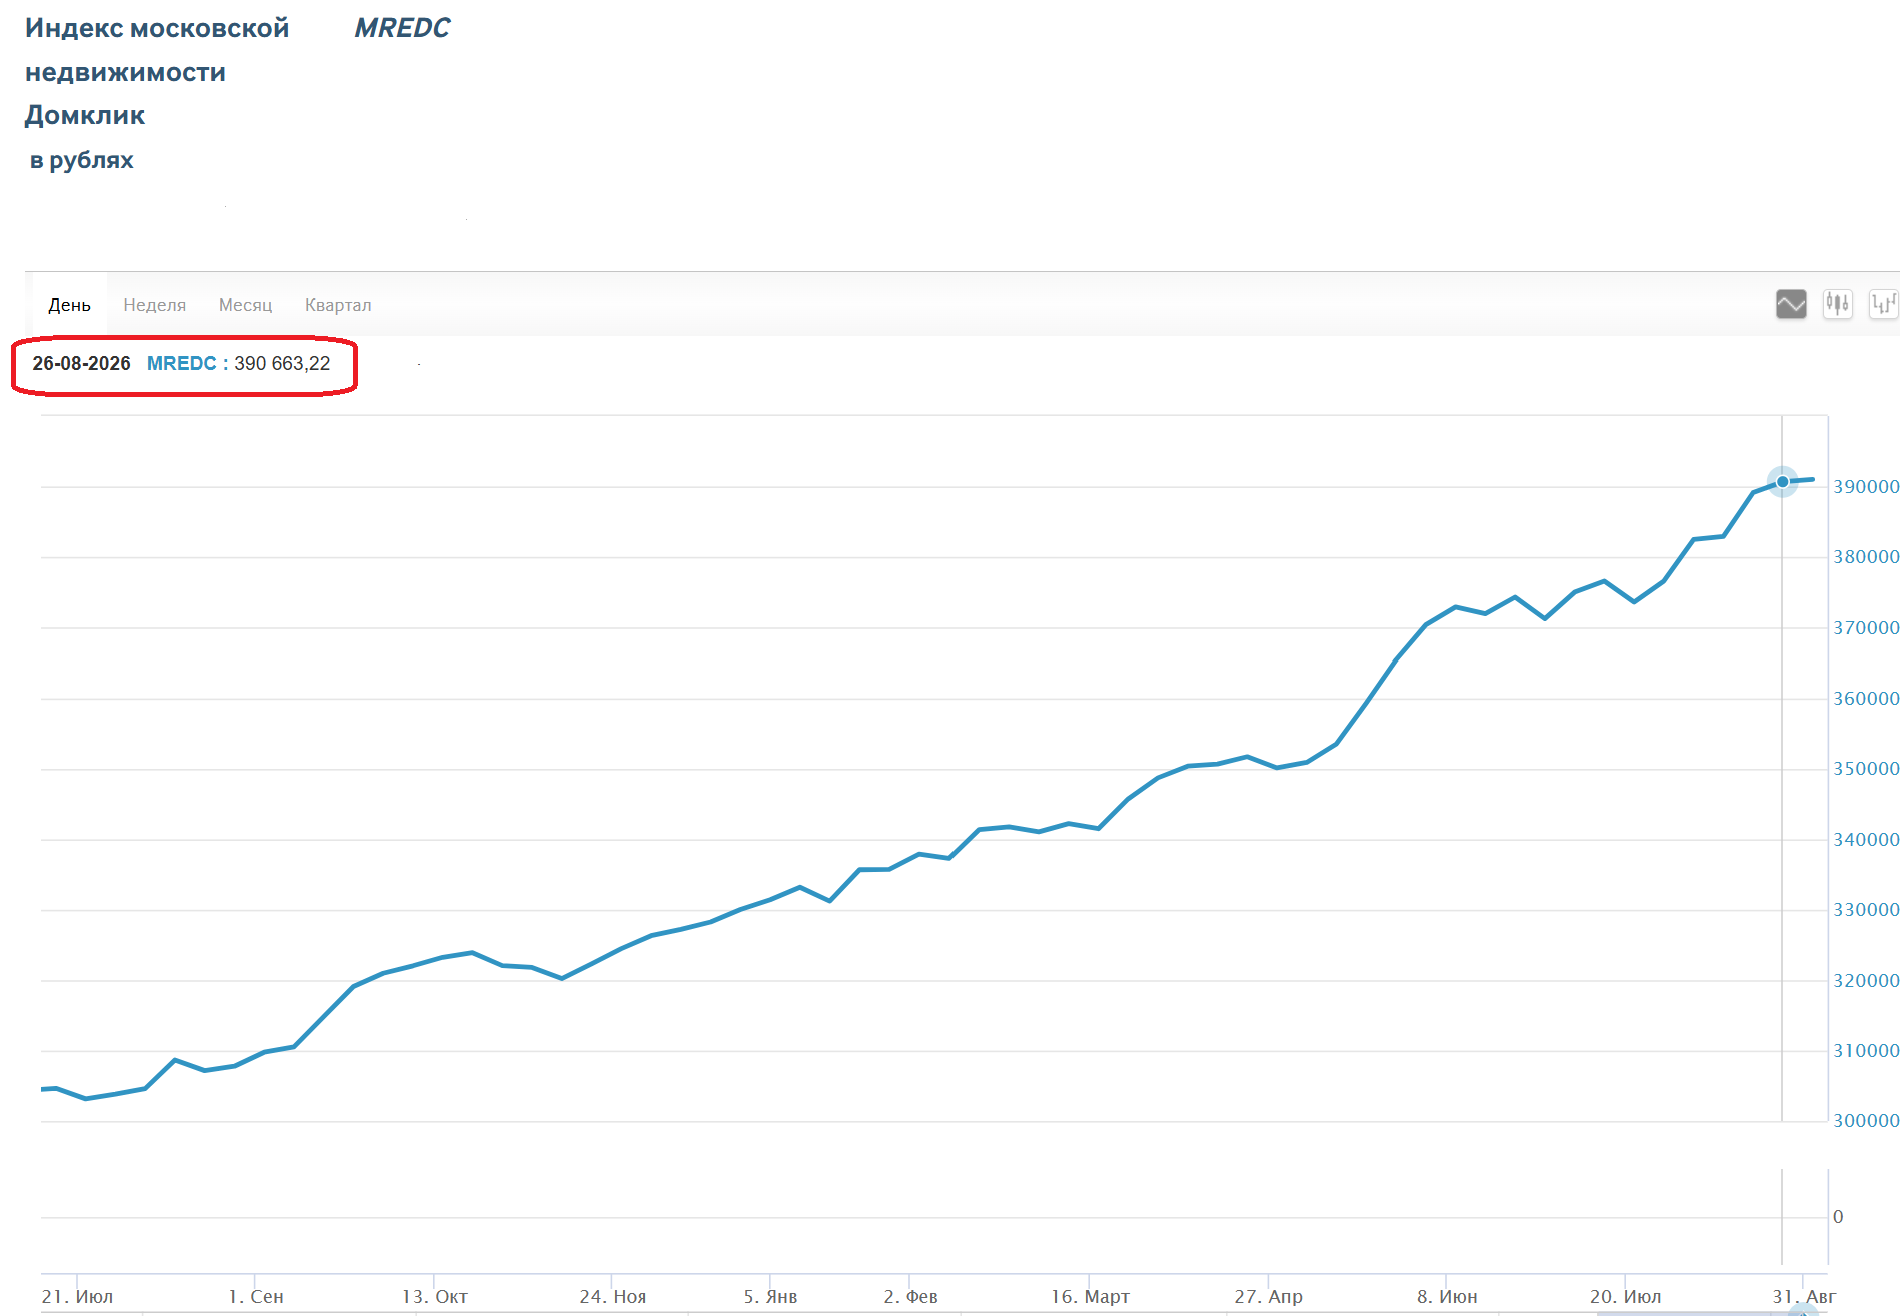Click the date 26-08-2026 label

pyautogui.click(x=81, y=364)
